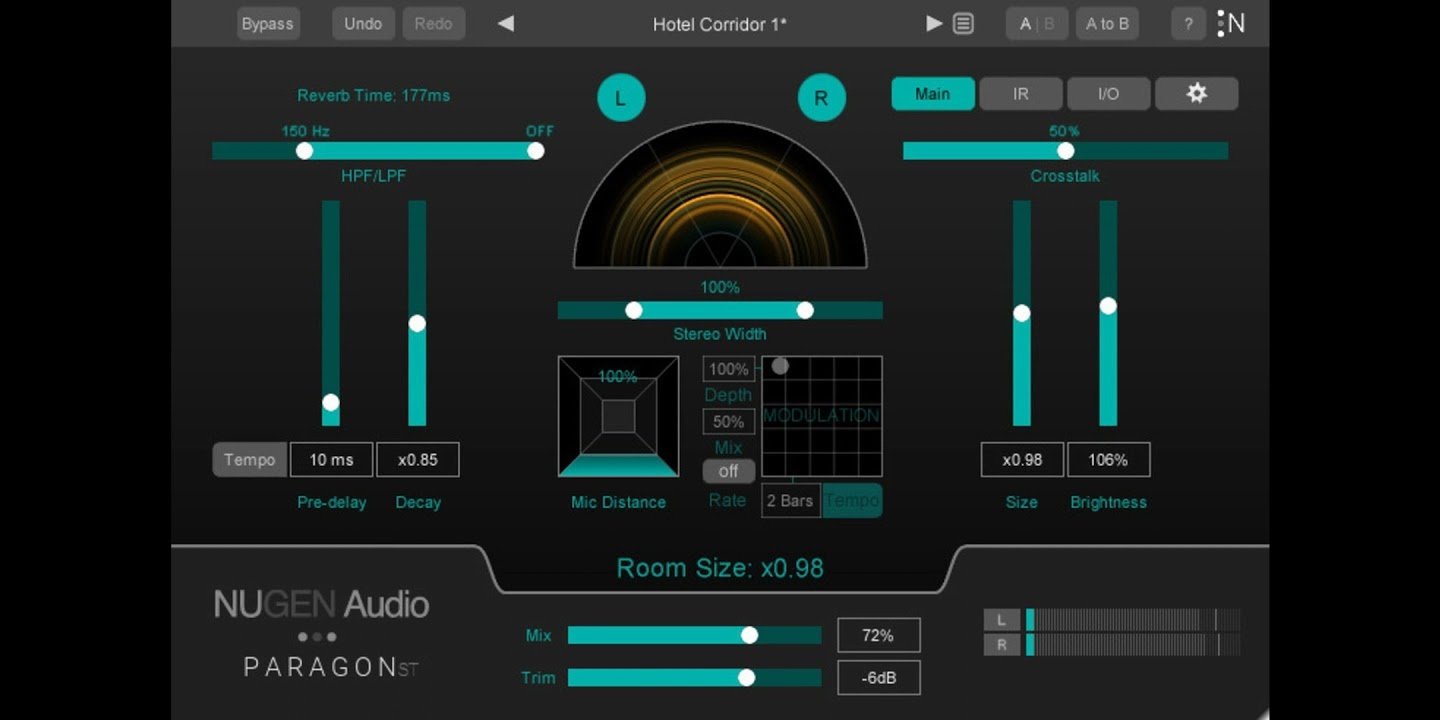Open the settings gear tab

click(1196, 94)
